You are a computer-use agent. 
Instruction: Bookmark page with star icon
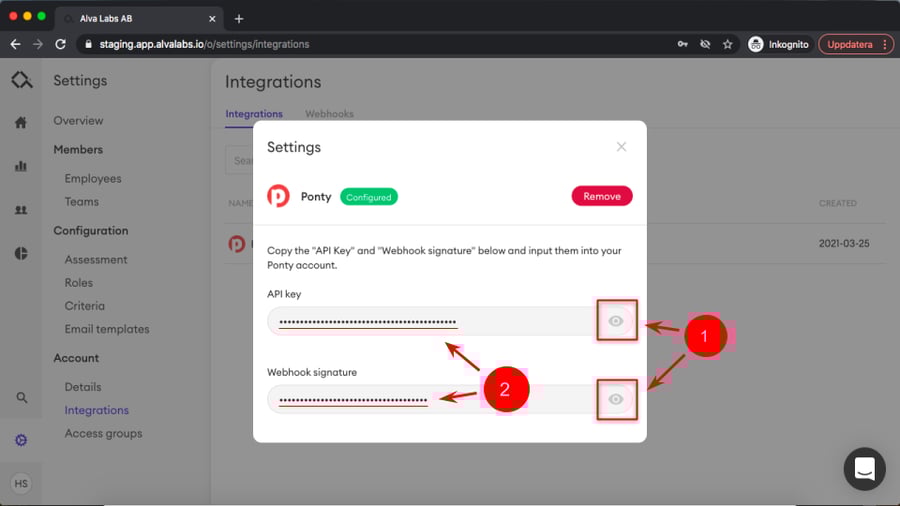728,44
